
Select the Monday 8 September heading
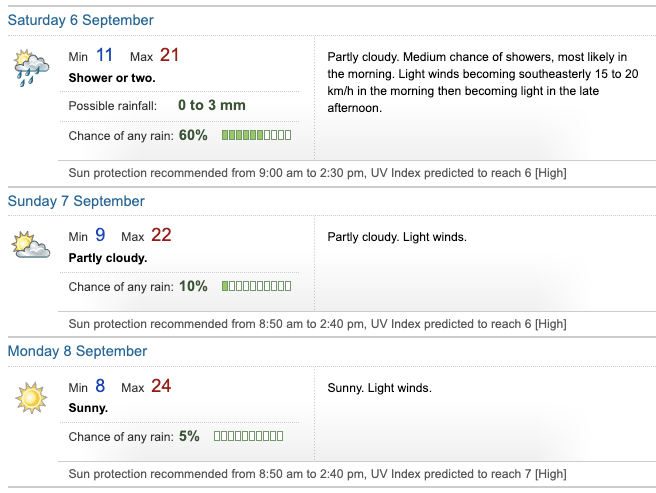coord(77,351)
